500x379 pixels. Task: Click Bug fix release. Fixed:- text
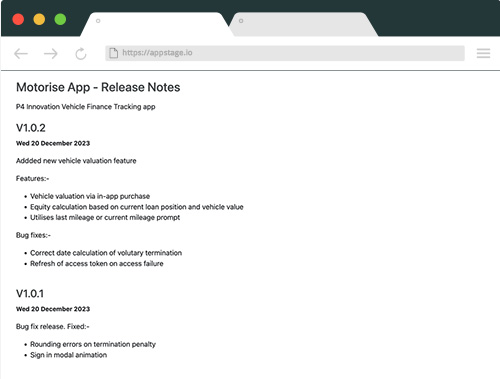coord(53,326)
